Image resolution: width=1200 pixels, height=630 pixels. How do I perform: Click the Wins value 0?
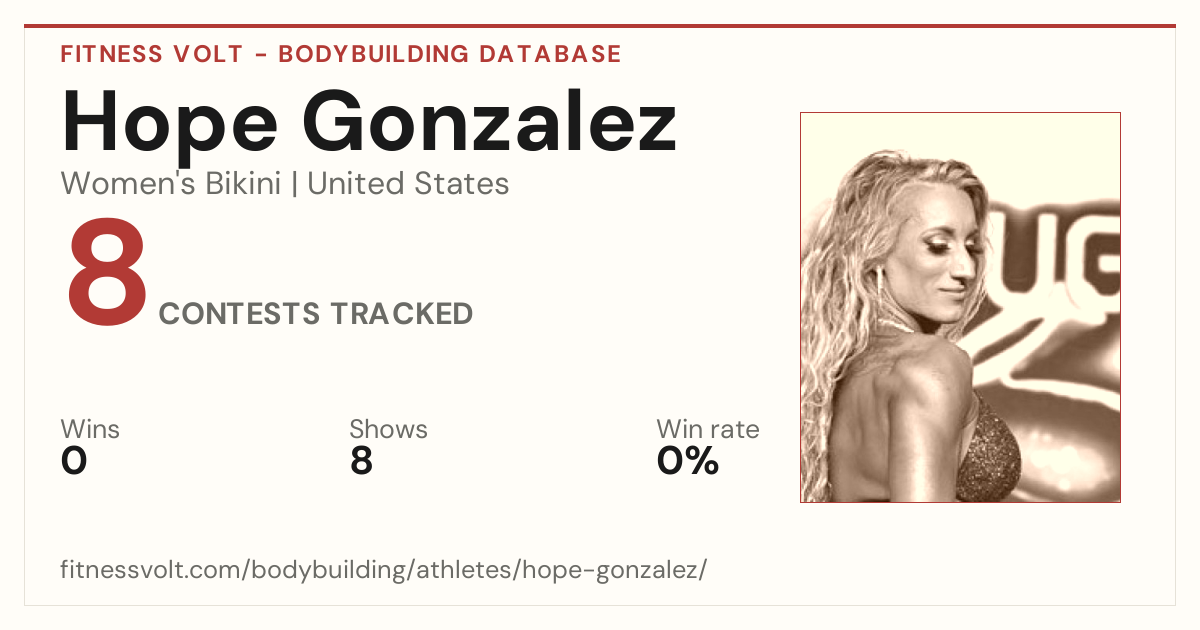pyautogui.click(x=74, y=461)
